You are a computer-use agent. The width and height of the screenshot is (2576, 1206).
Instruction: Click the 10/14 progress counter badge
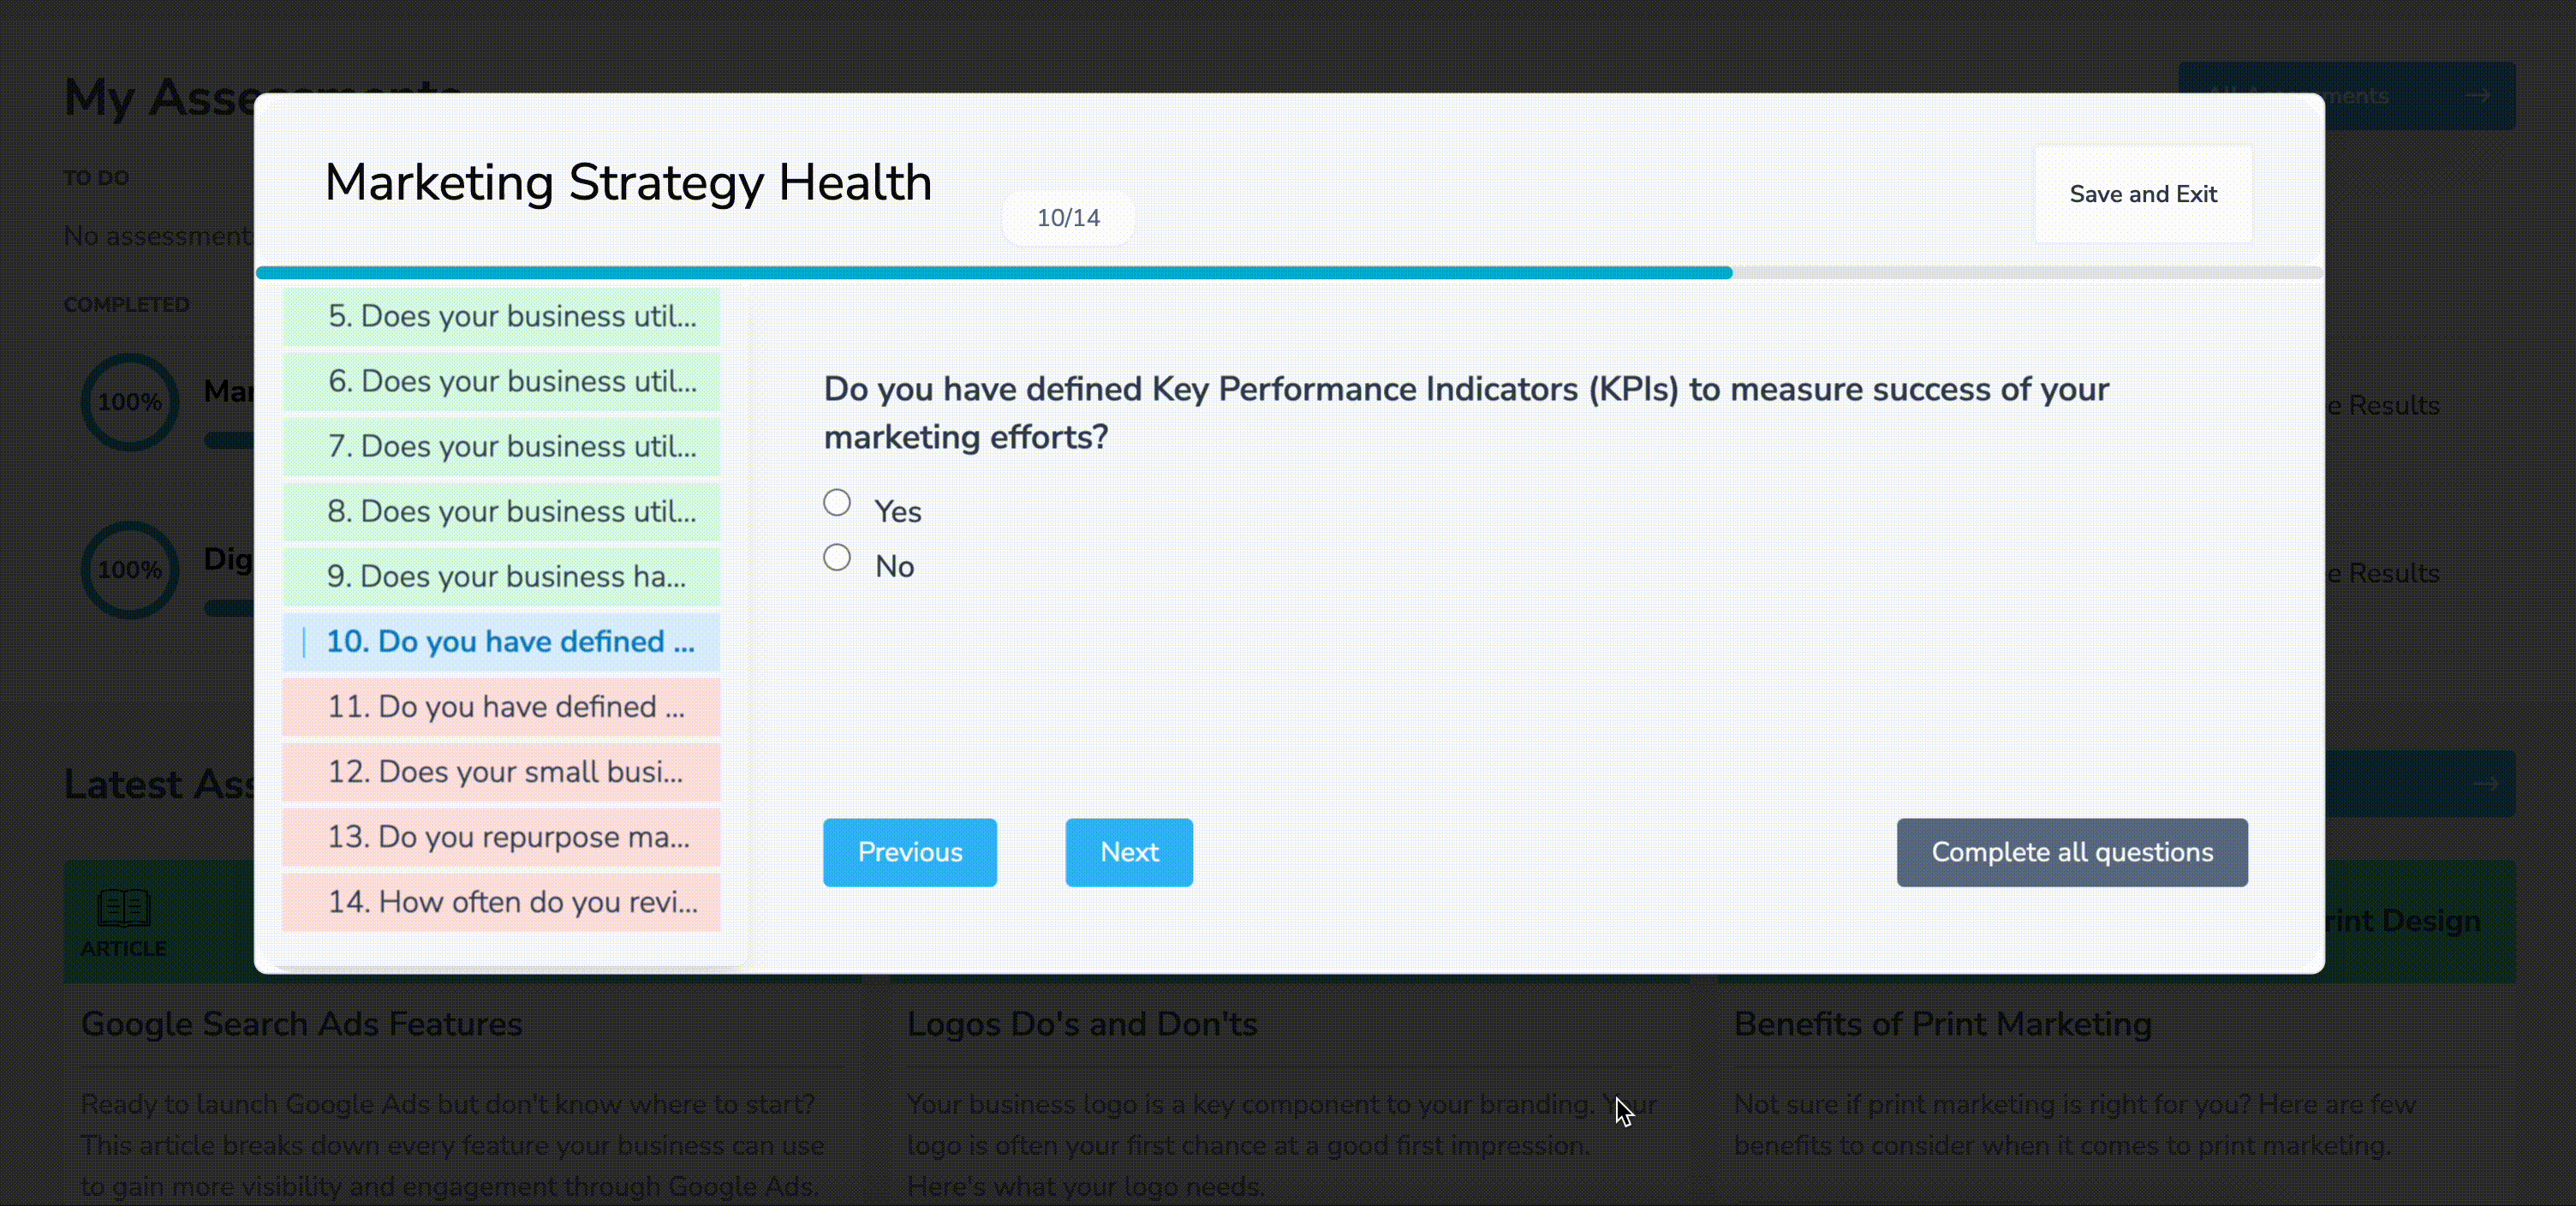point(1068,218)
